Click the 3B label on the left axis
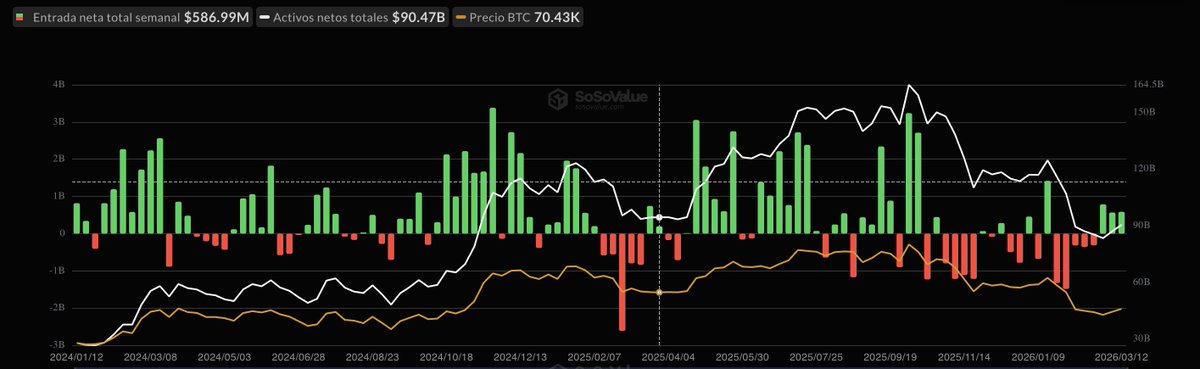Viewport: 1200px width, 369px height. click(x=59, y=122)
